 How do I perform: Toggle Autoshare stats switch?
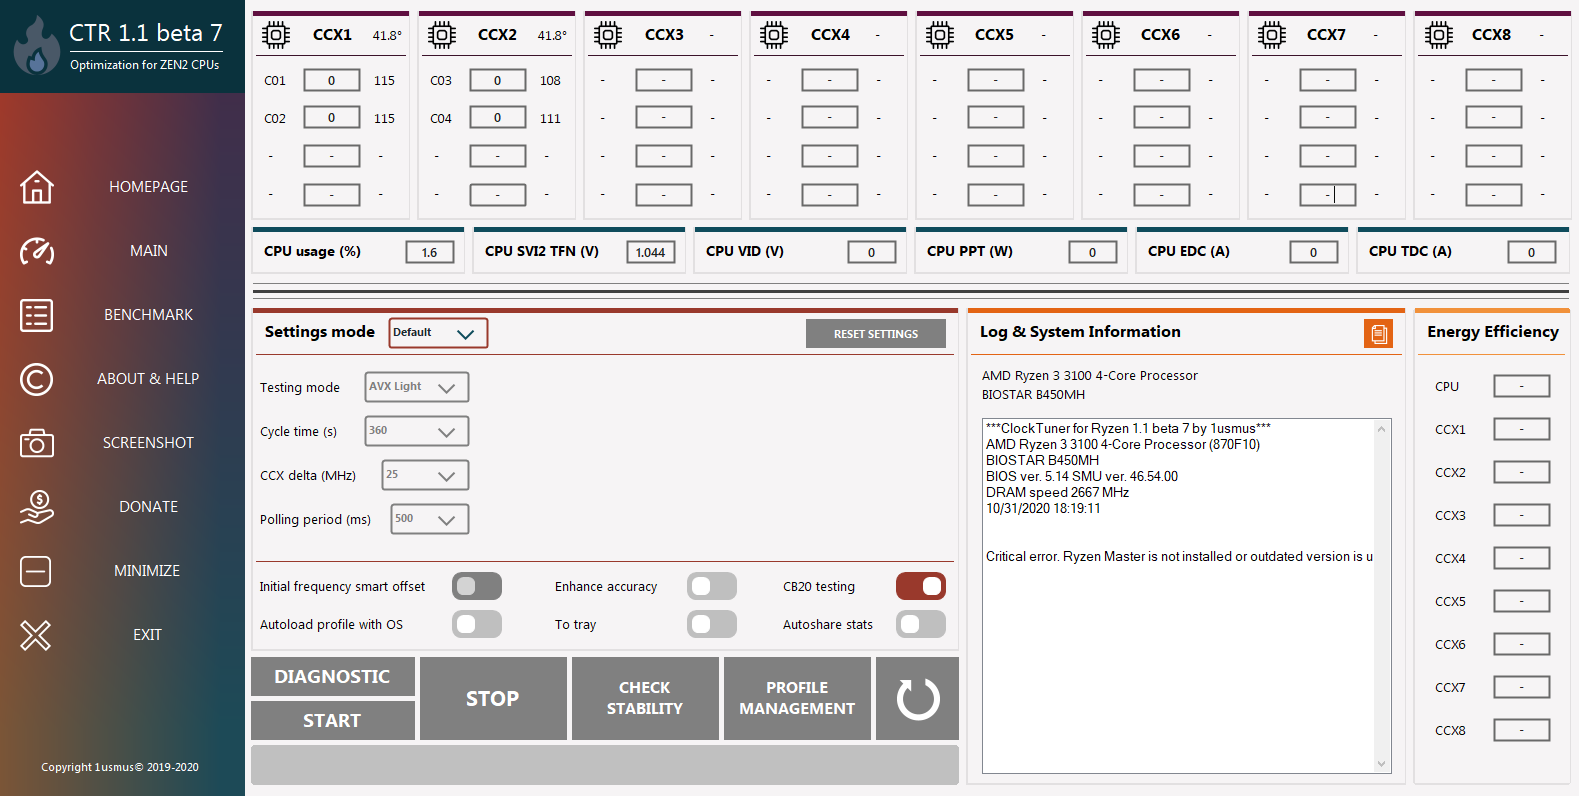click(x=921, y=625)
